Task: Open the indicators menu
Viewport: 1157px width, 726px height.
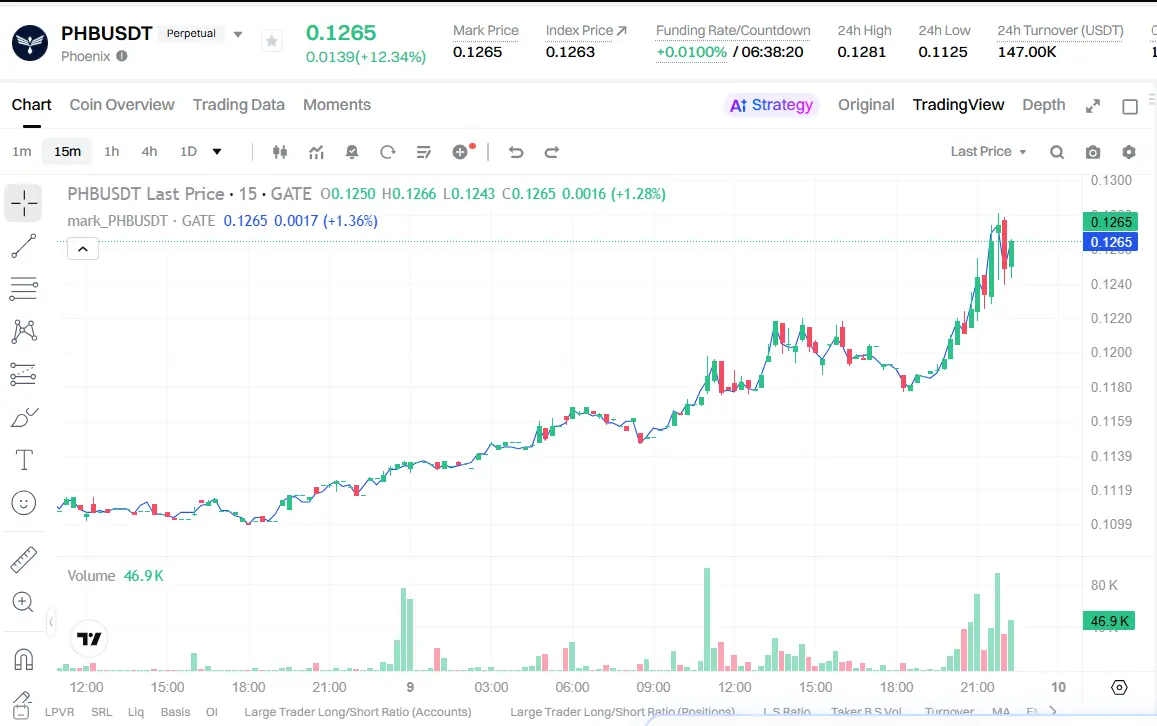Action: pos(317,152)
